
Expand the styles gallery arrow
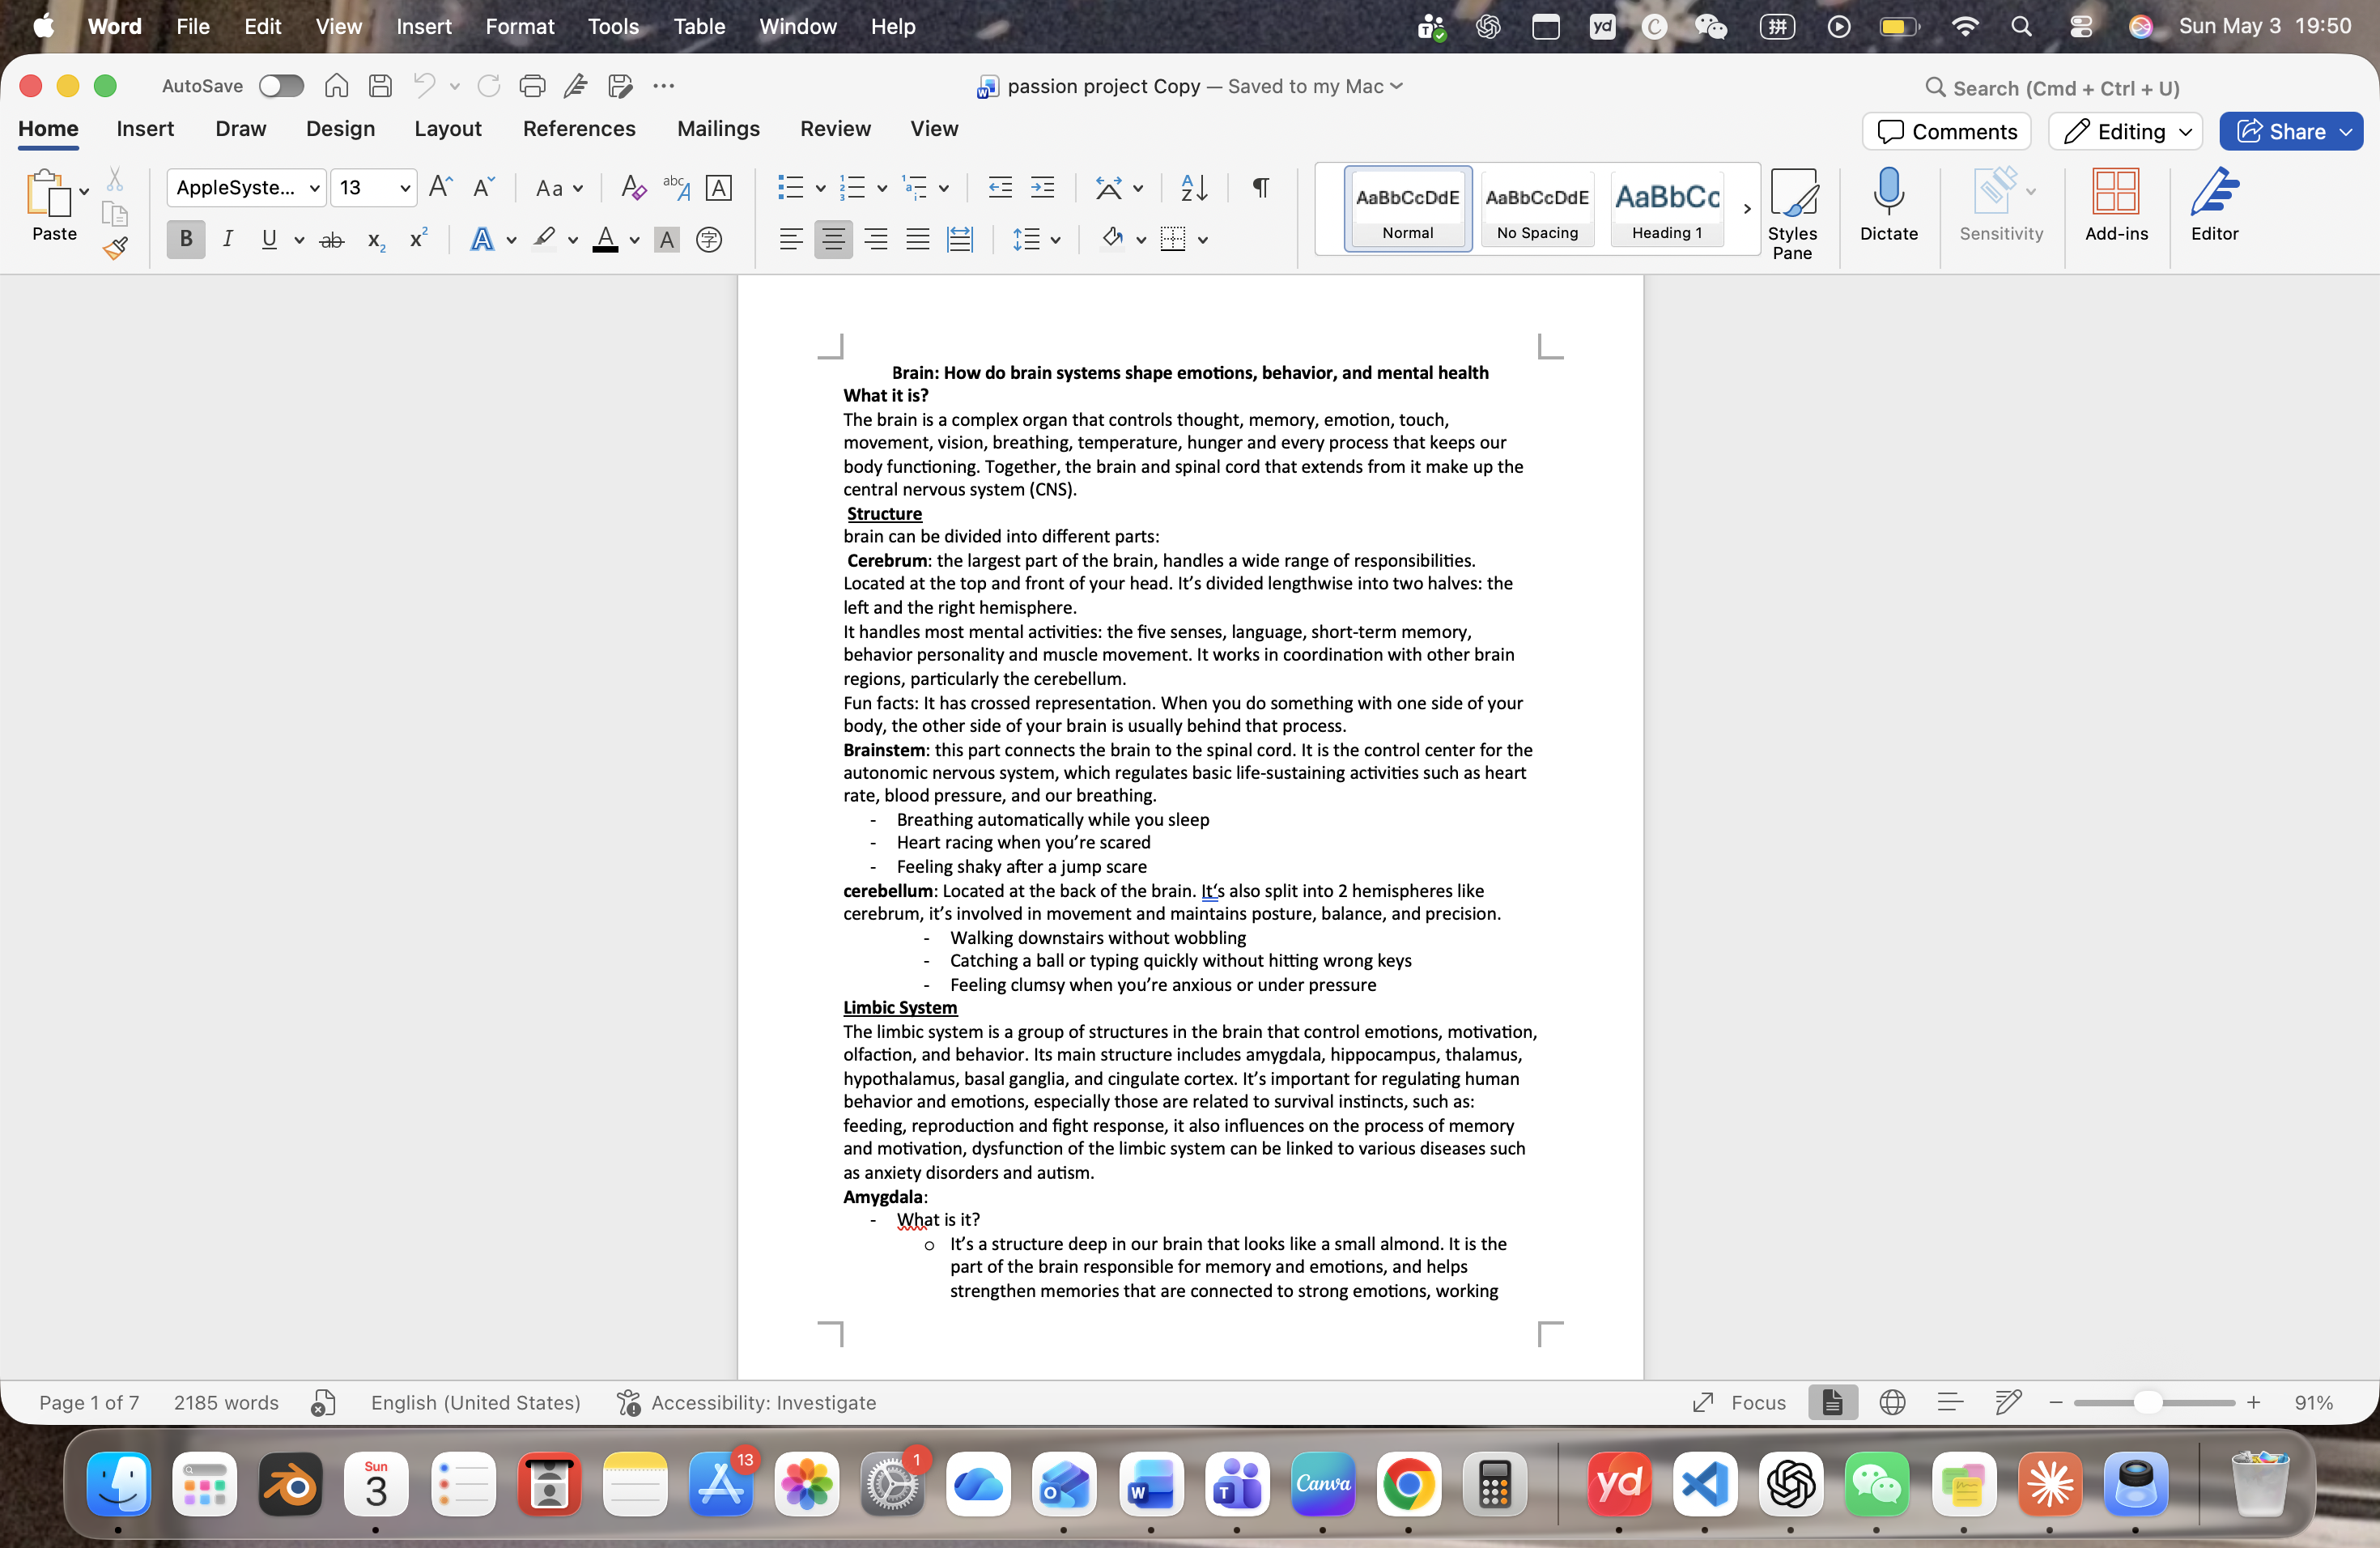(x=1746, y=209)
